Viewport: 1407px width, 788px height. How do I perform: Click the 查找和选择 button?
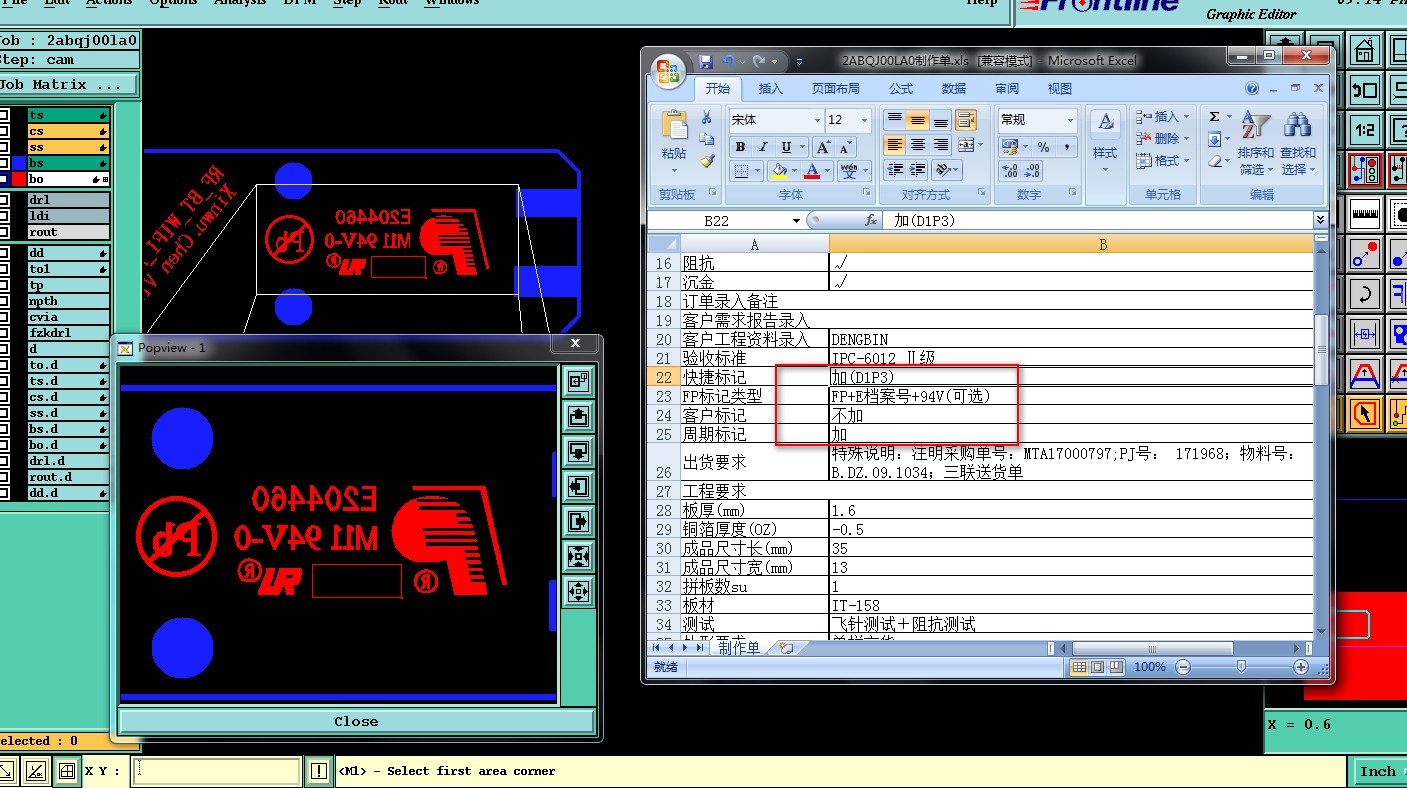[x=1298, y=142]
